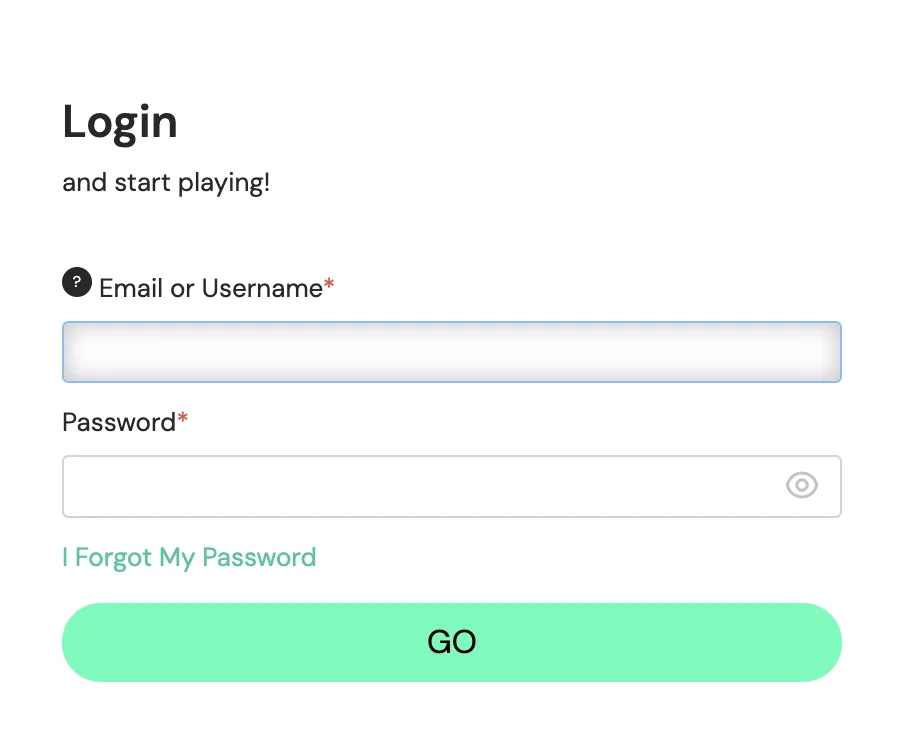Place cursor in the highlighted username box
This screenshot has height=750, width=908.
click(x=452, y=352)
